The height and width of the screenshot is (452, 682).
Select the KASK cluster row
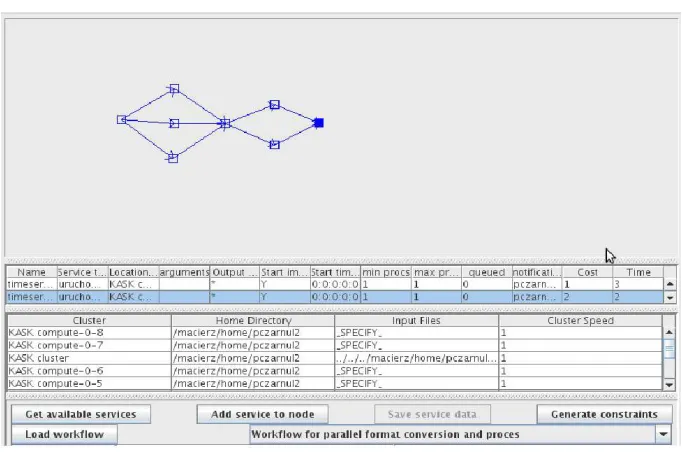335,358
